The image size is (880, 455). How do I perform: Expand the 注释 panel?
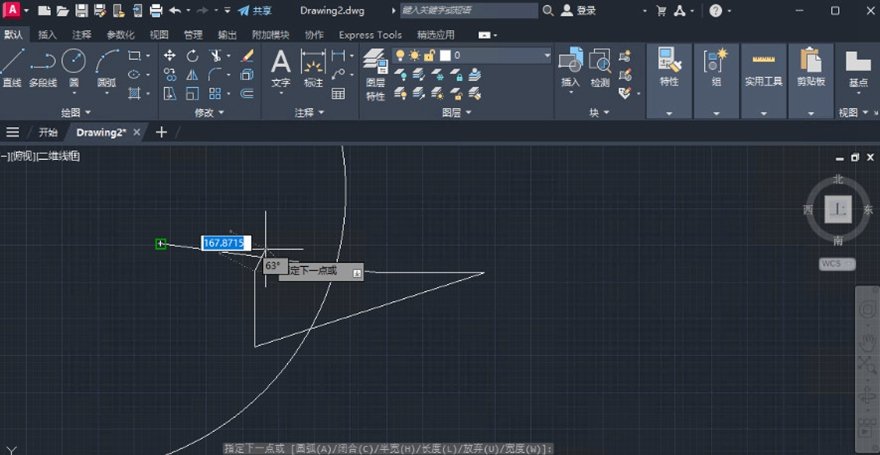(309, 113)
